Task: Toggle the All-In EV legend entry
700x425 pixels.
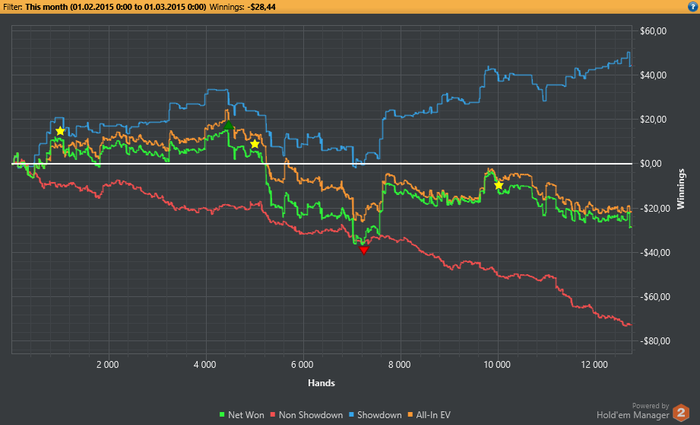Action: (x=429, y=415)
